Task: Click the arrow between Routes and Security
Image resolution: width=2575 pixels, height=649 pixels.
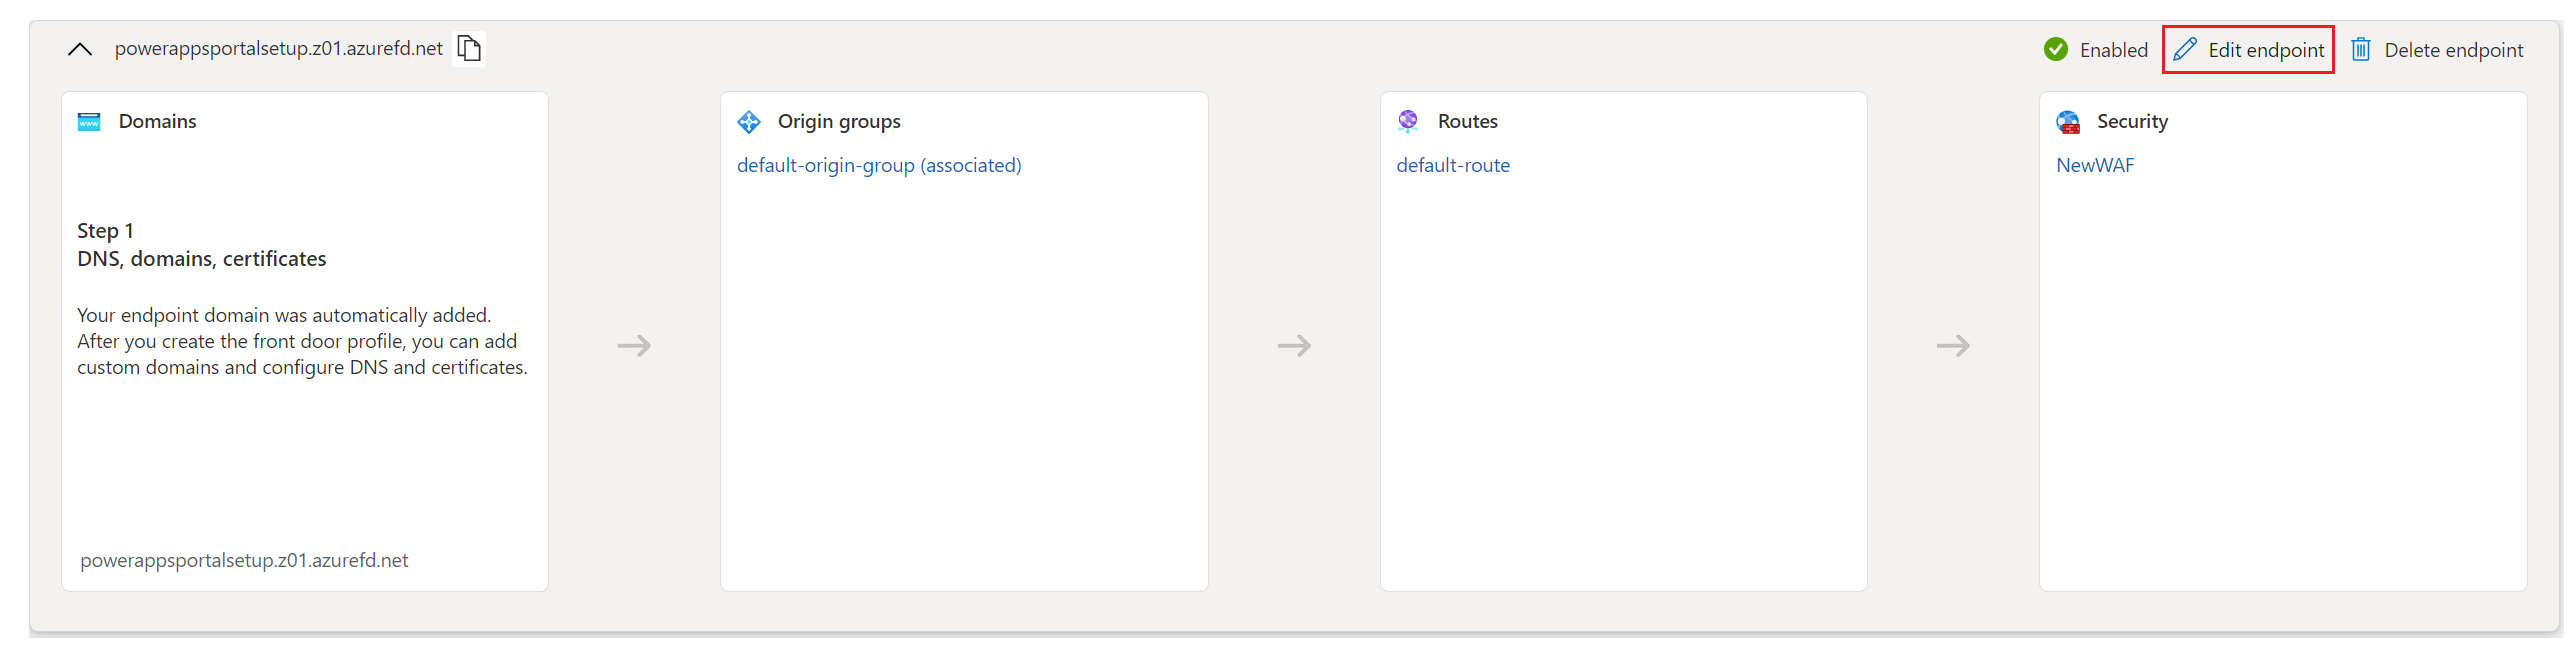Action: coord(1953,346)
